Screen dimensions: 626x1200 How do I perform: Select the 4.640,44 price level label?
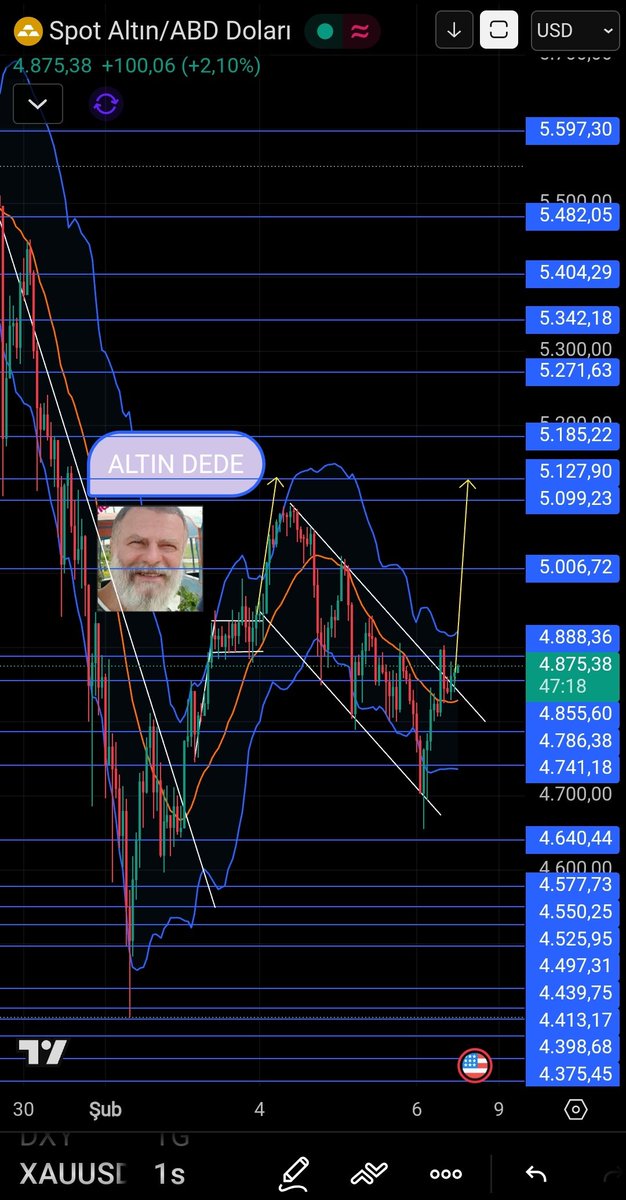coord(575,839)
